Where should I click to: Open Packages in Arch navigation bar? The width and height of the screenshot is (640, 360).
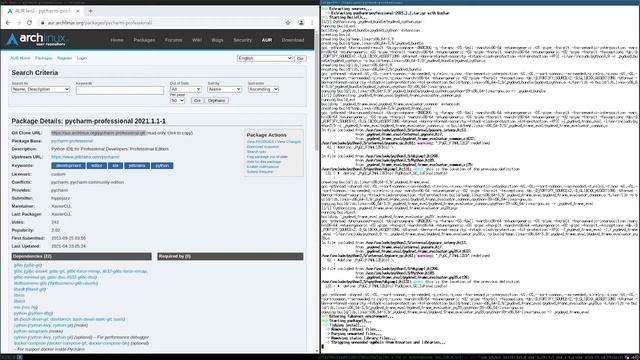point(144,40)
